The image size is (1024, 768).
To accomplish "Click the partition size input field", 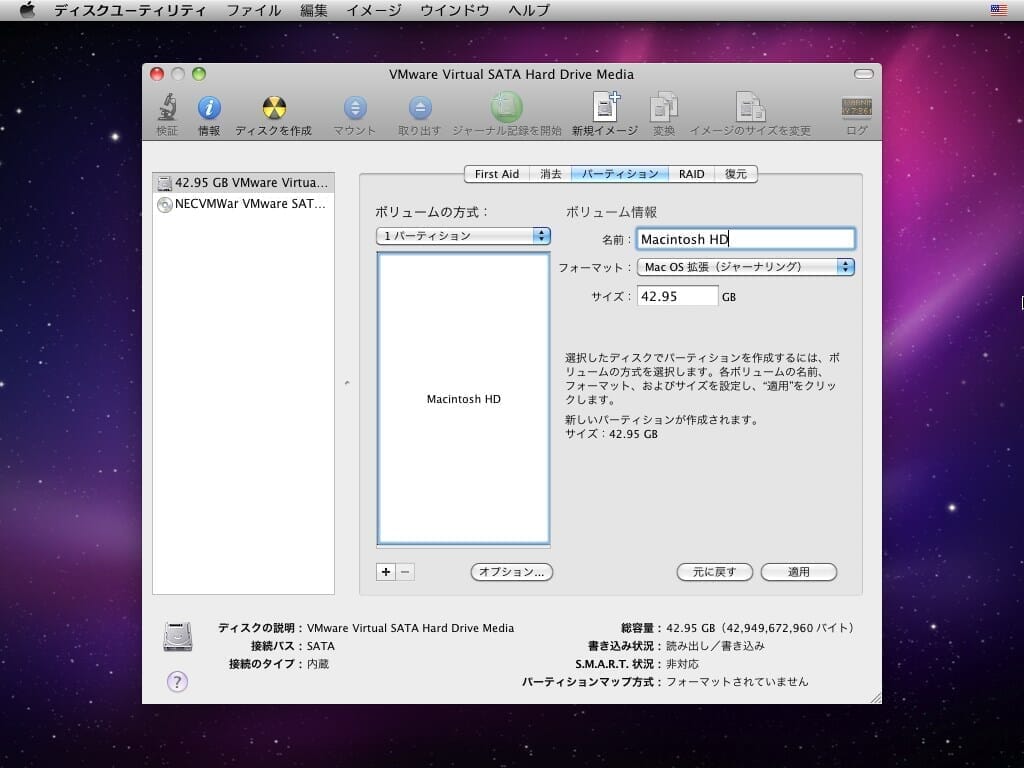I will click(677, 296).
